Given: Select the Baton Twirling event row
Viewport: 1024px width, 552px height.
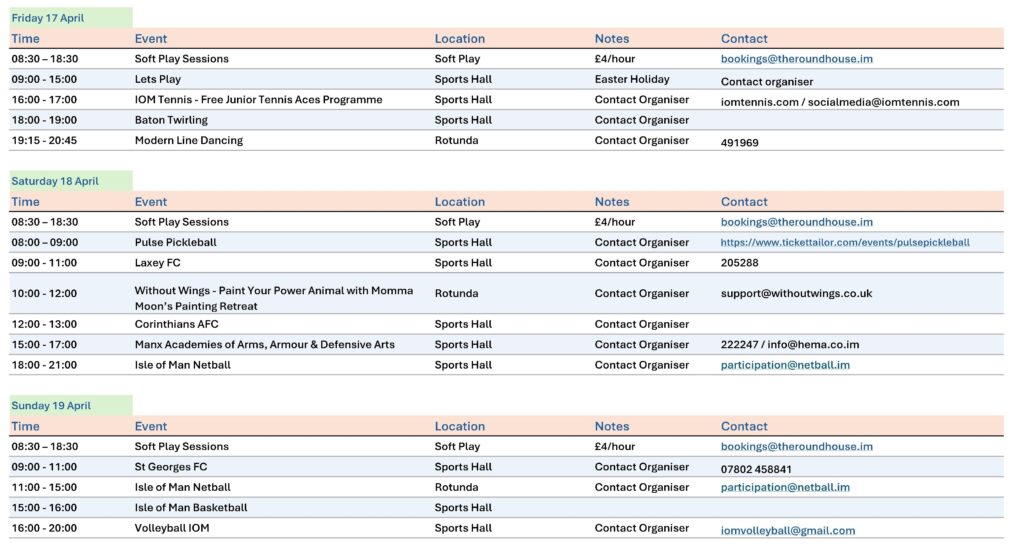Looking at the screenshot, I should tap(174, 120).
